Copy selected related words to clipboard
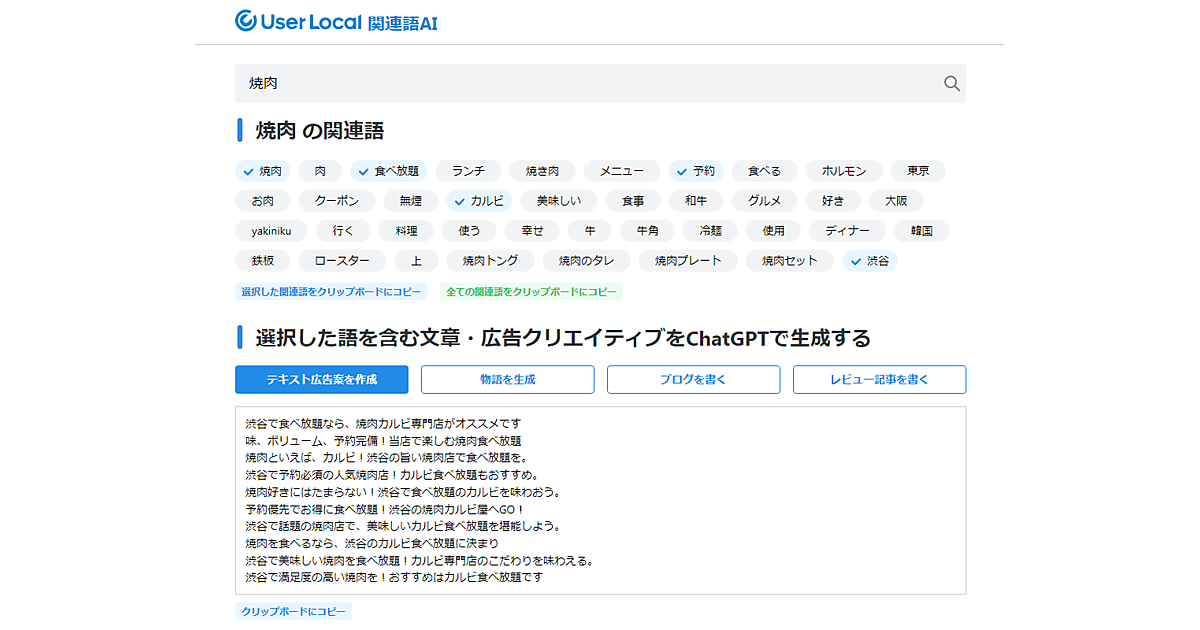This screenshot has height=630, width=1200. (x=331, y=292)
